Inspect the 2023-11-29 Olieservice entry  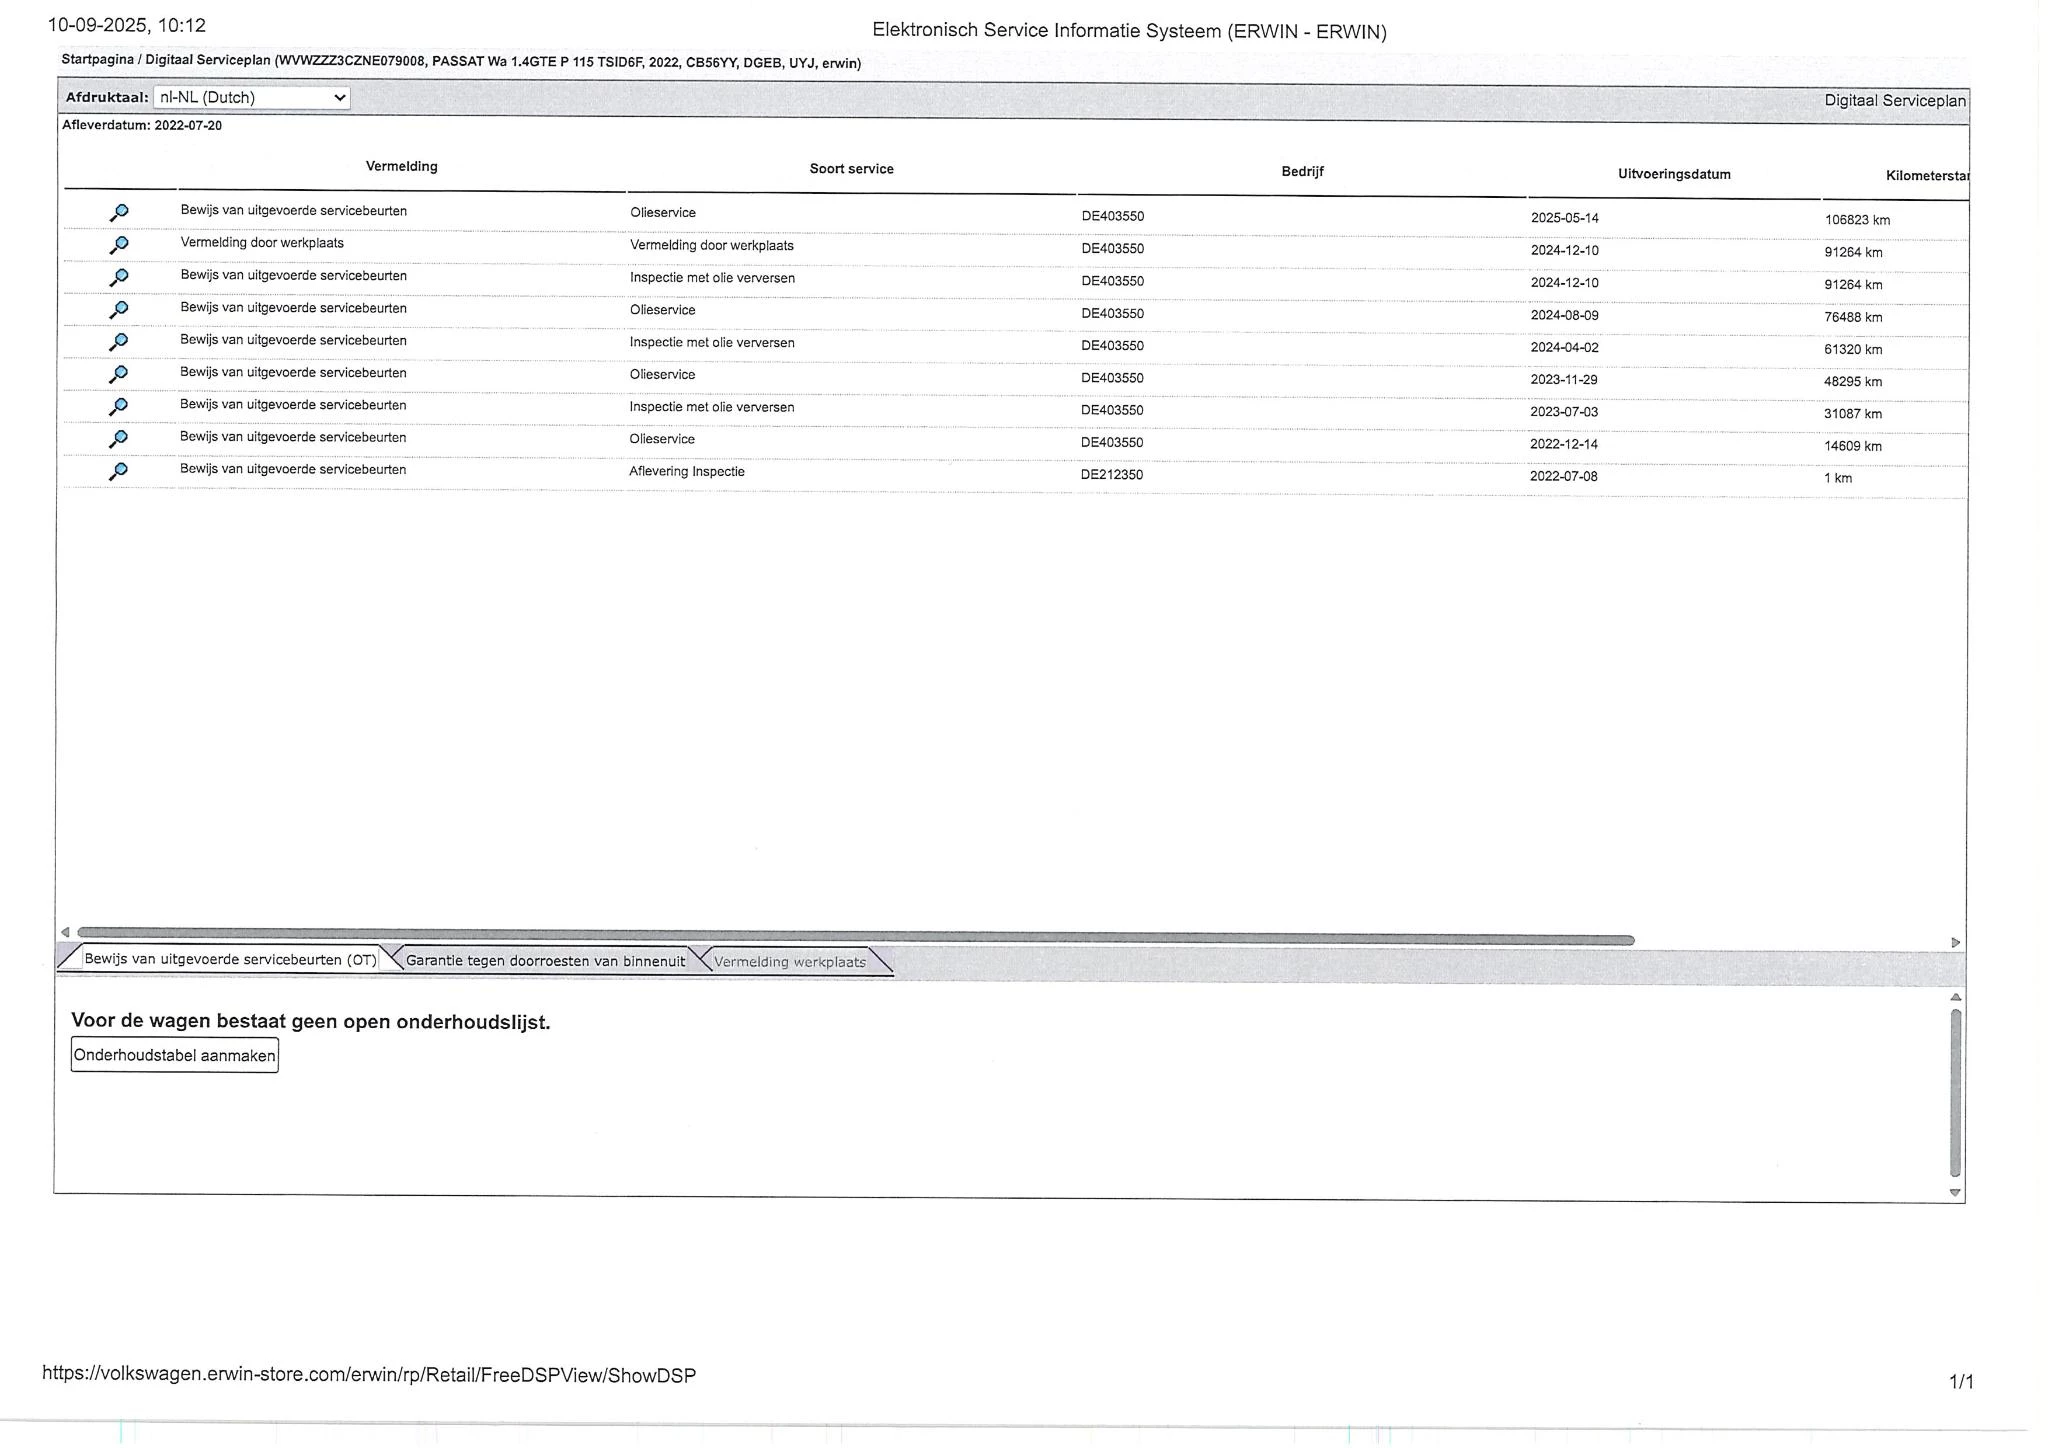[x=118, y=374]
